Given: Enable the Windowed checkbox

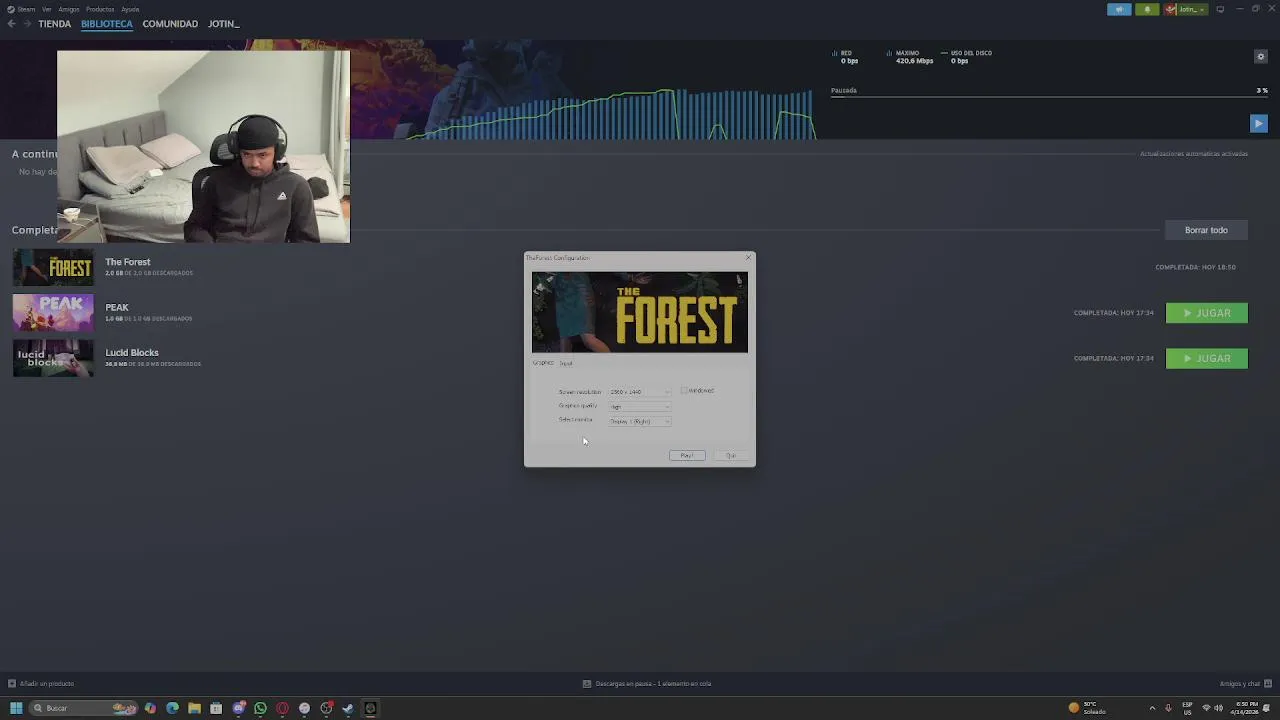Looking at the screenshot, I should point(684,390).
